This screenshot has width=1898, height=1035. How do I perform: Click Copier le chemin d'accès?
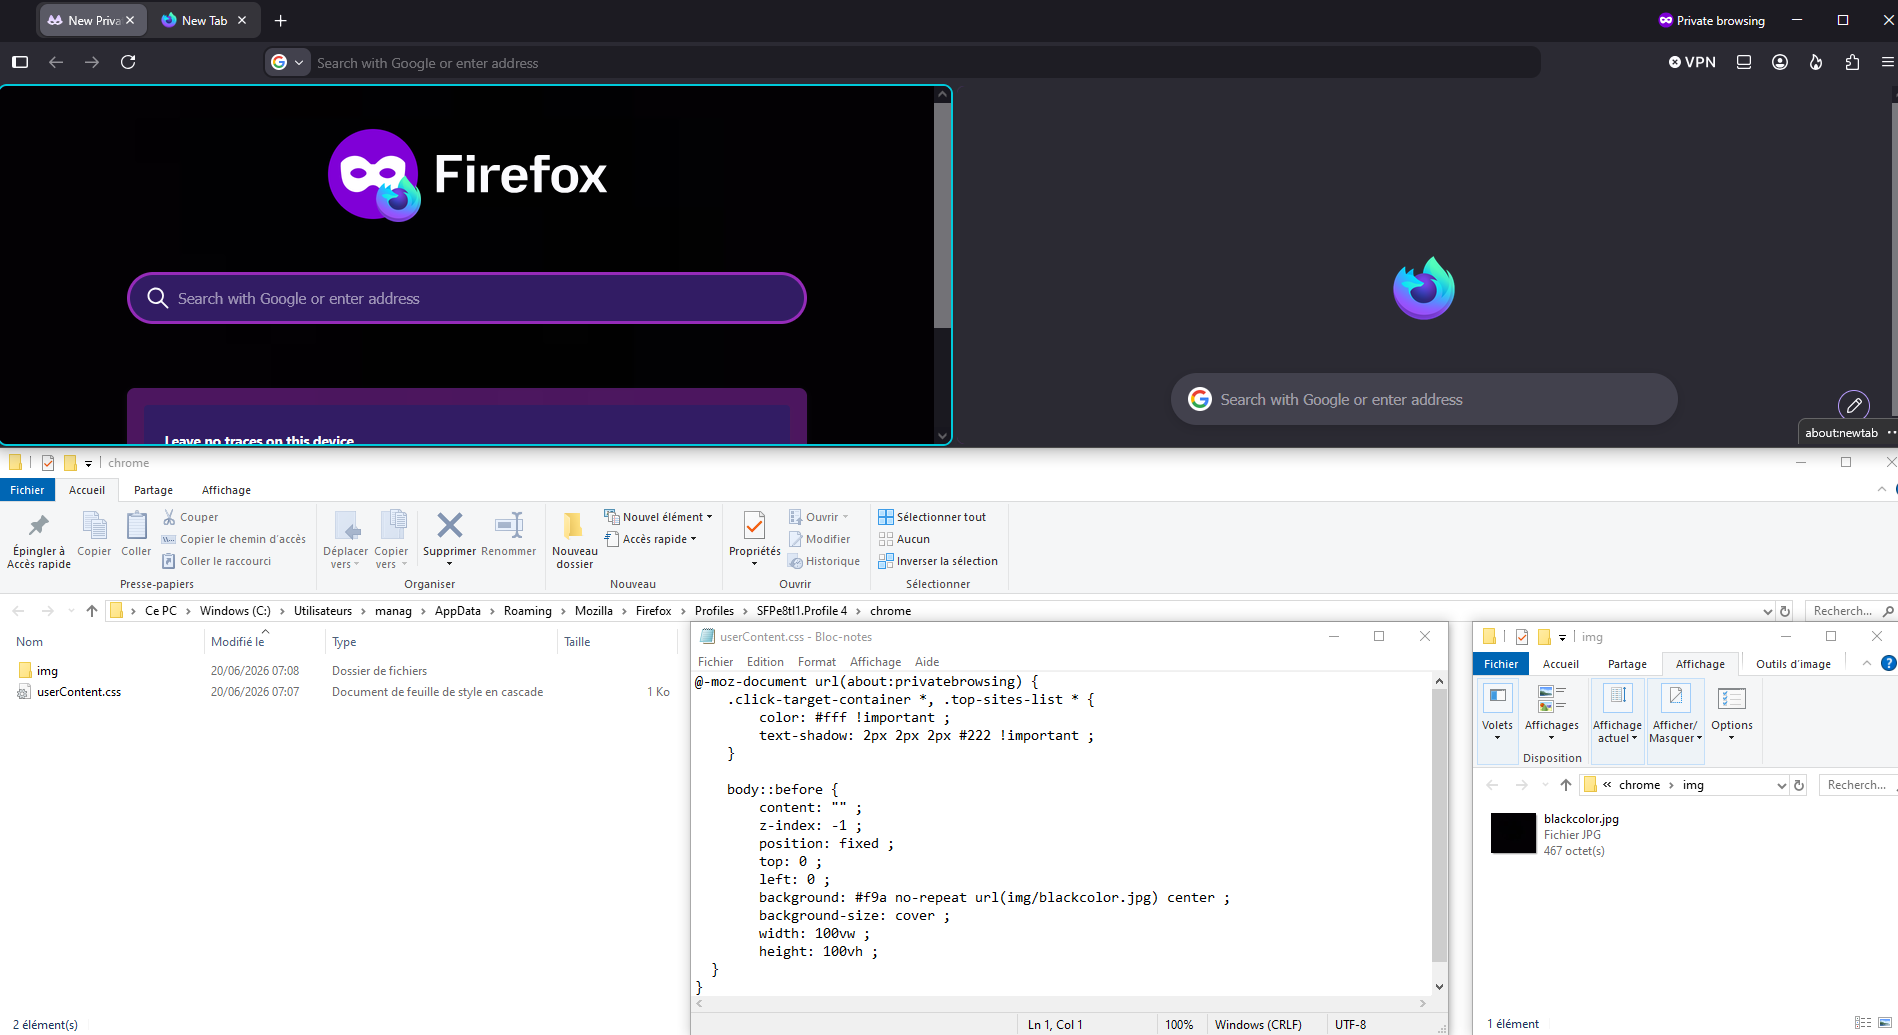[234, 539]
